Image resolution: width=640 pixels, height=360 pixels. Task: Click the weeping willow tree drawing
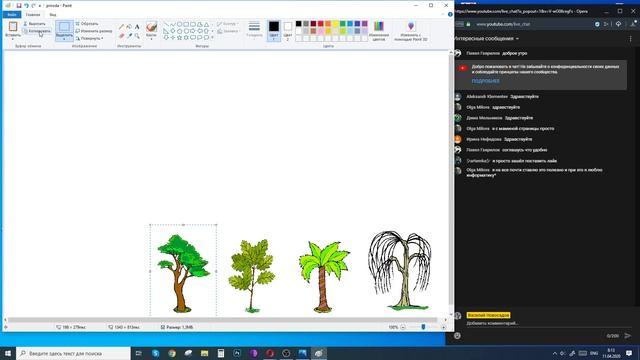(400, 270)
